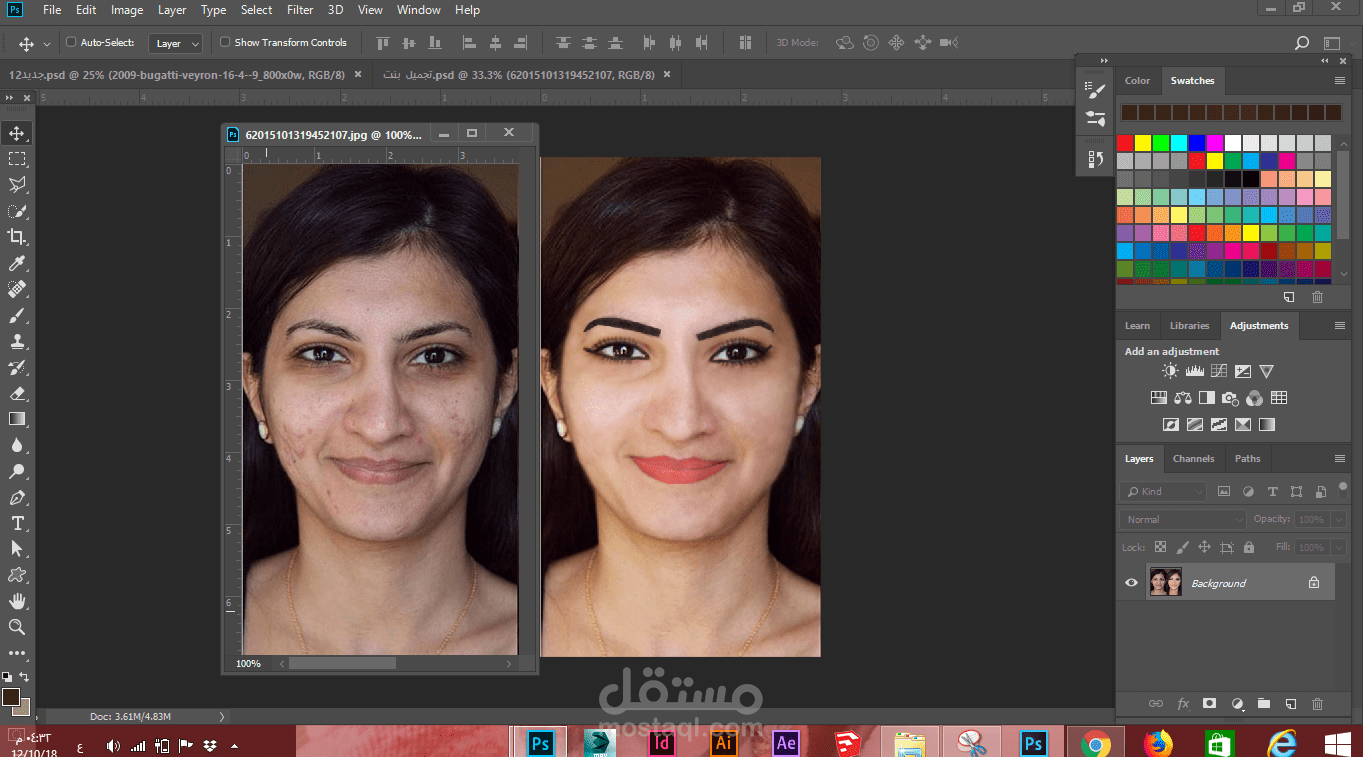The width and height of the screenshot is (1363, 757).
Task: Hide the Background layer with eye icon
Action: [x=1131, y=583]
